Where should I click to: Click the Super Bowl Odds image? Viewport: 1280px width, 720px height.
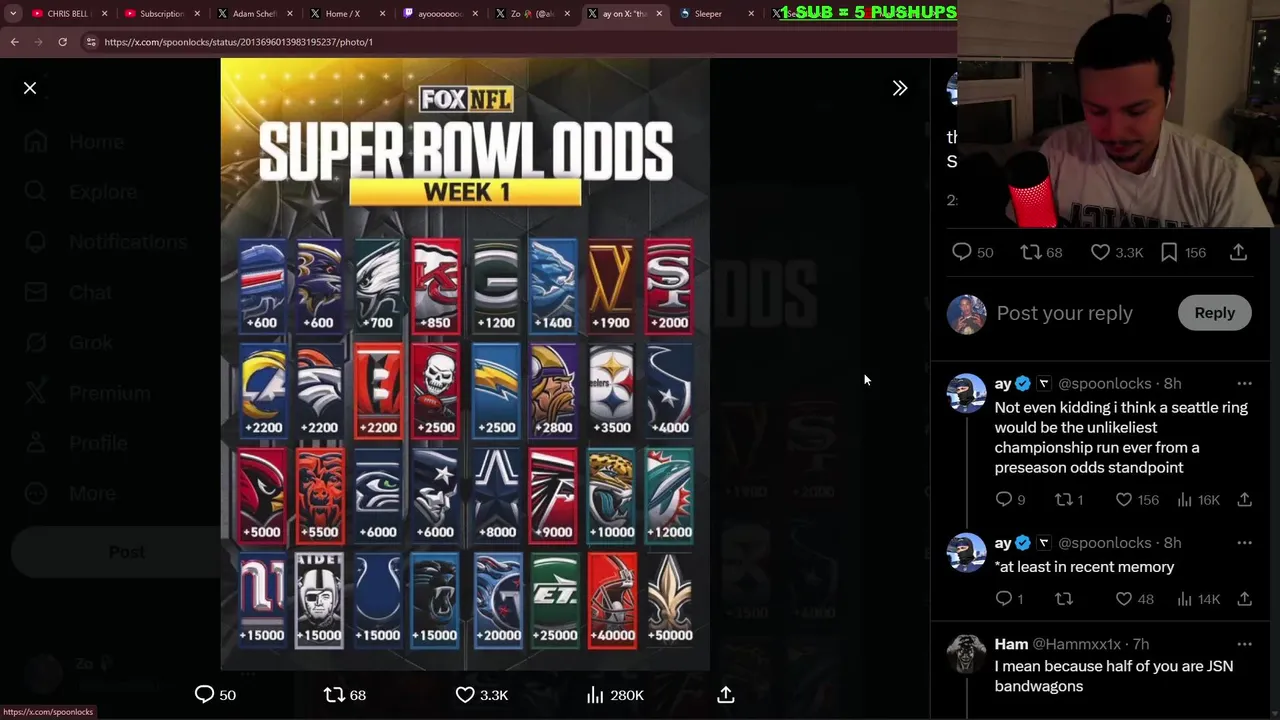465,363
